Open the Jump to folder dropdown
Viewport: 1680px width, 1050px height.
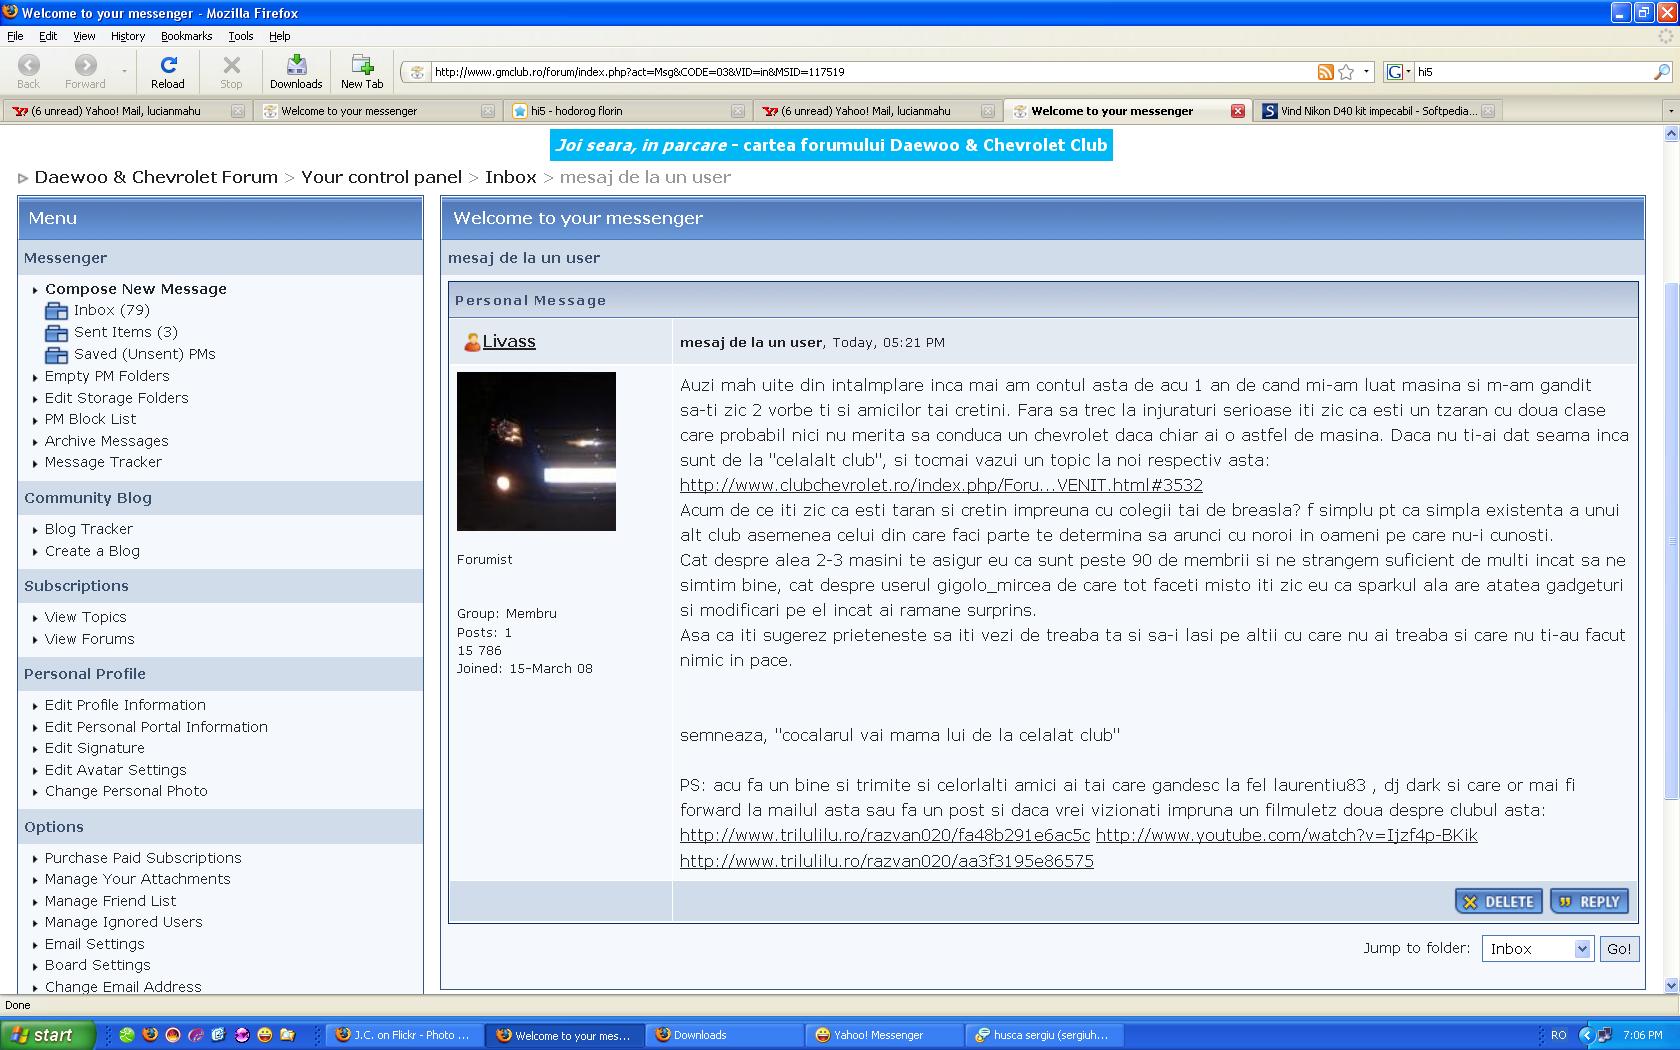tap(1537, 949)
